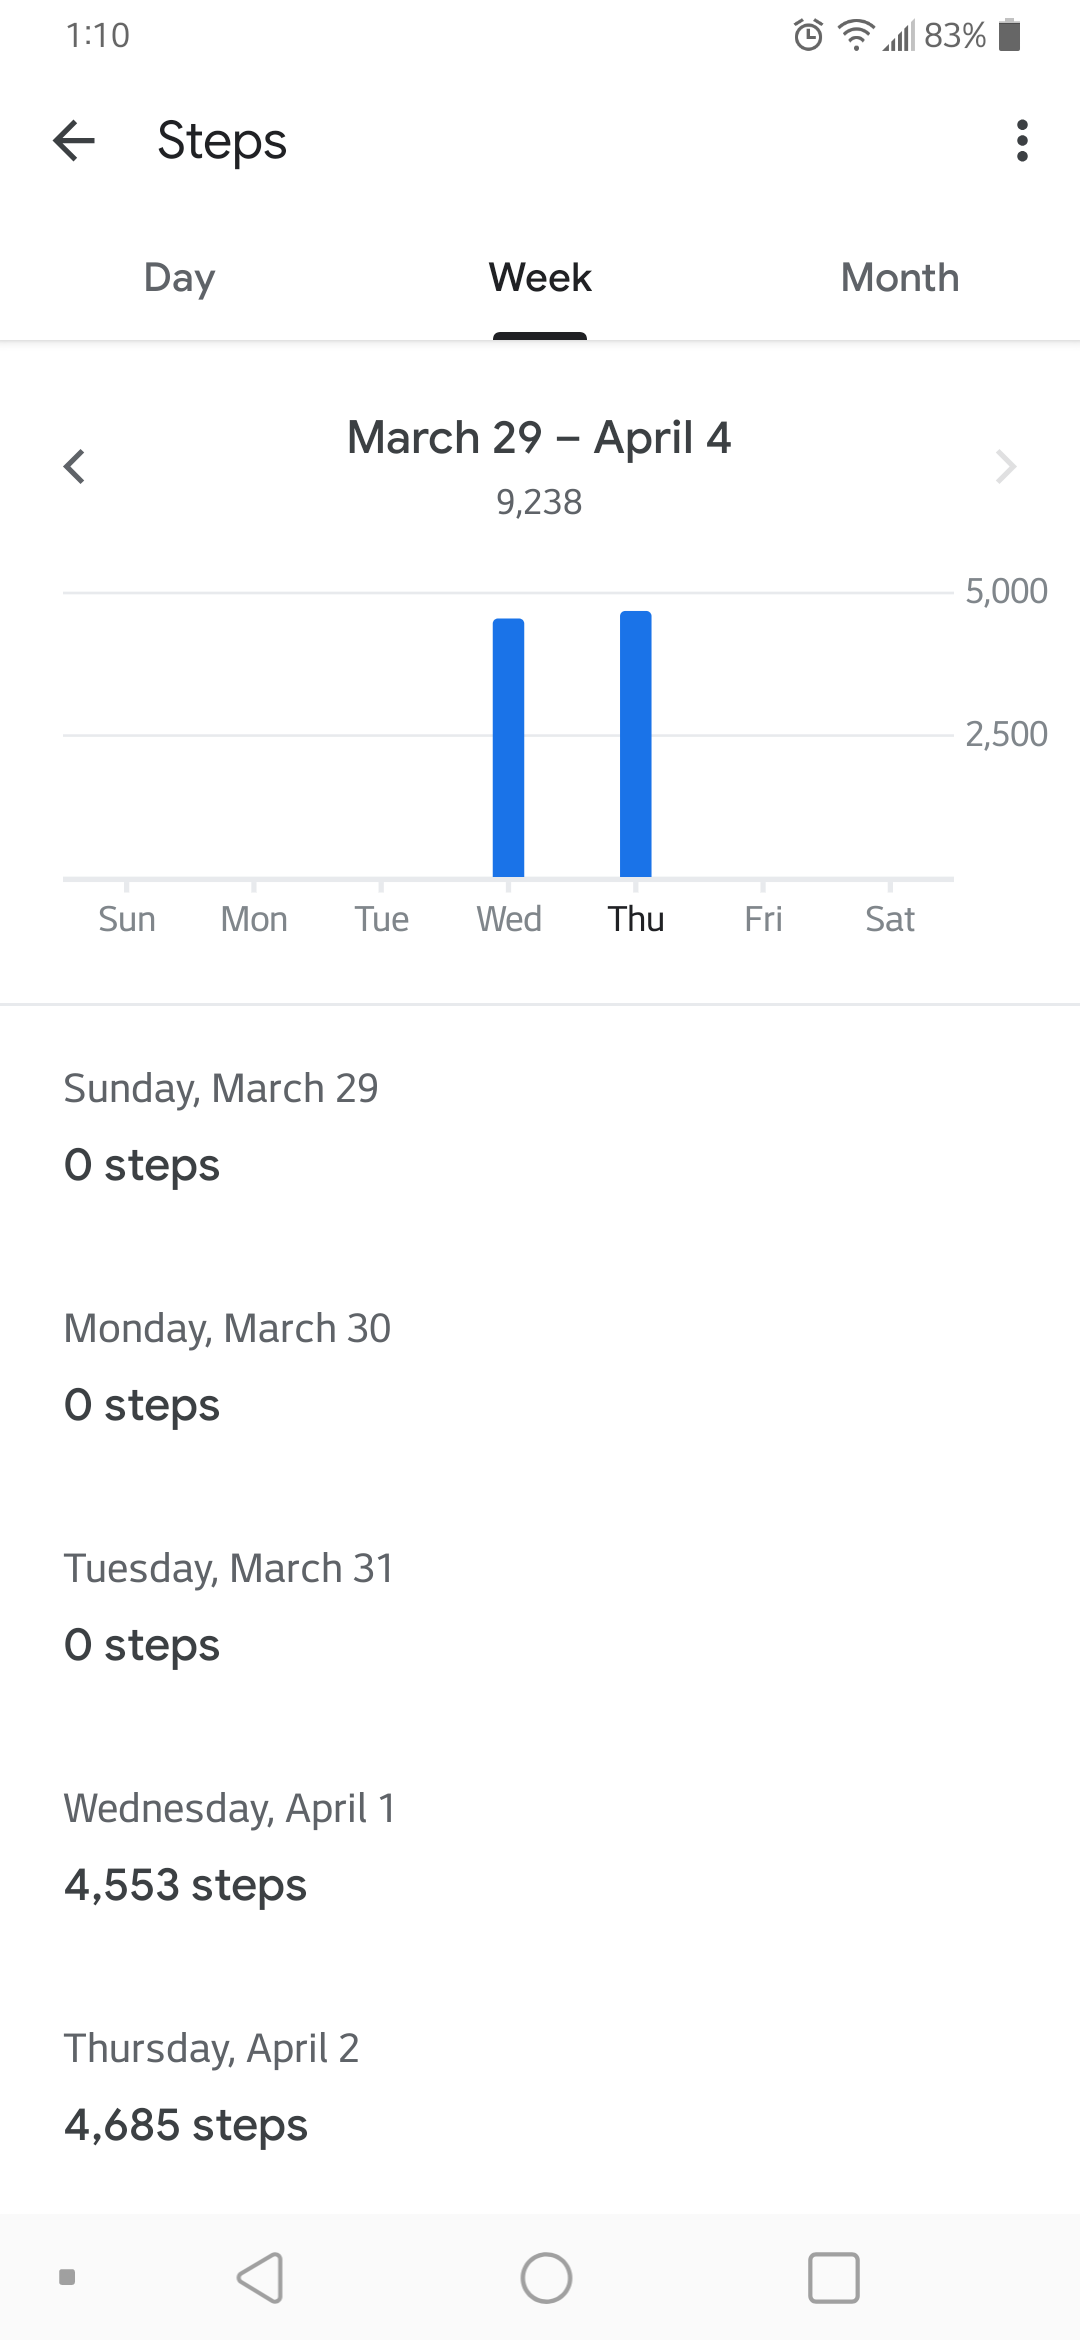Tap the alarm icon in status bar
The height and width of the screenshot is (2340, 1080).
pos(808,36)
